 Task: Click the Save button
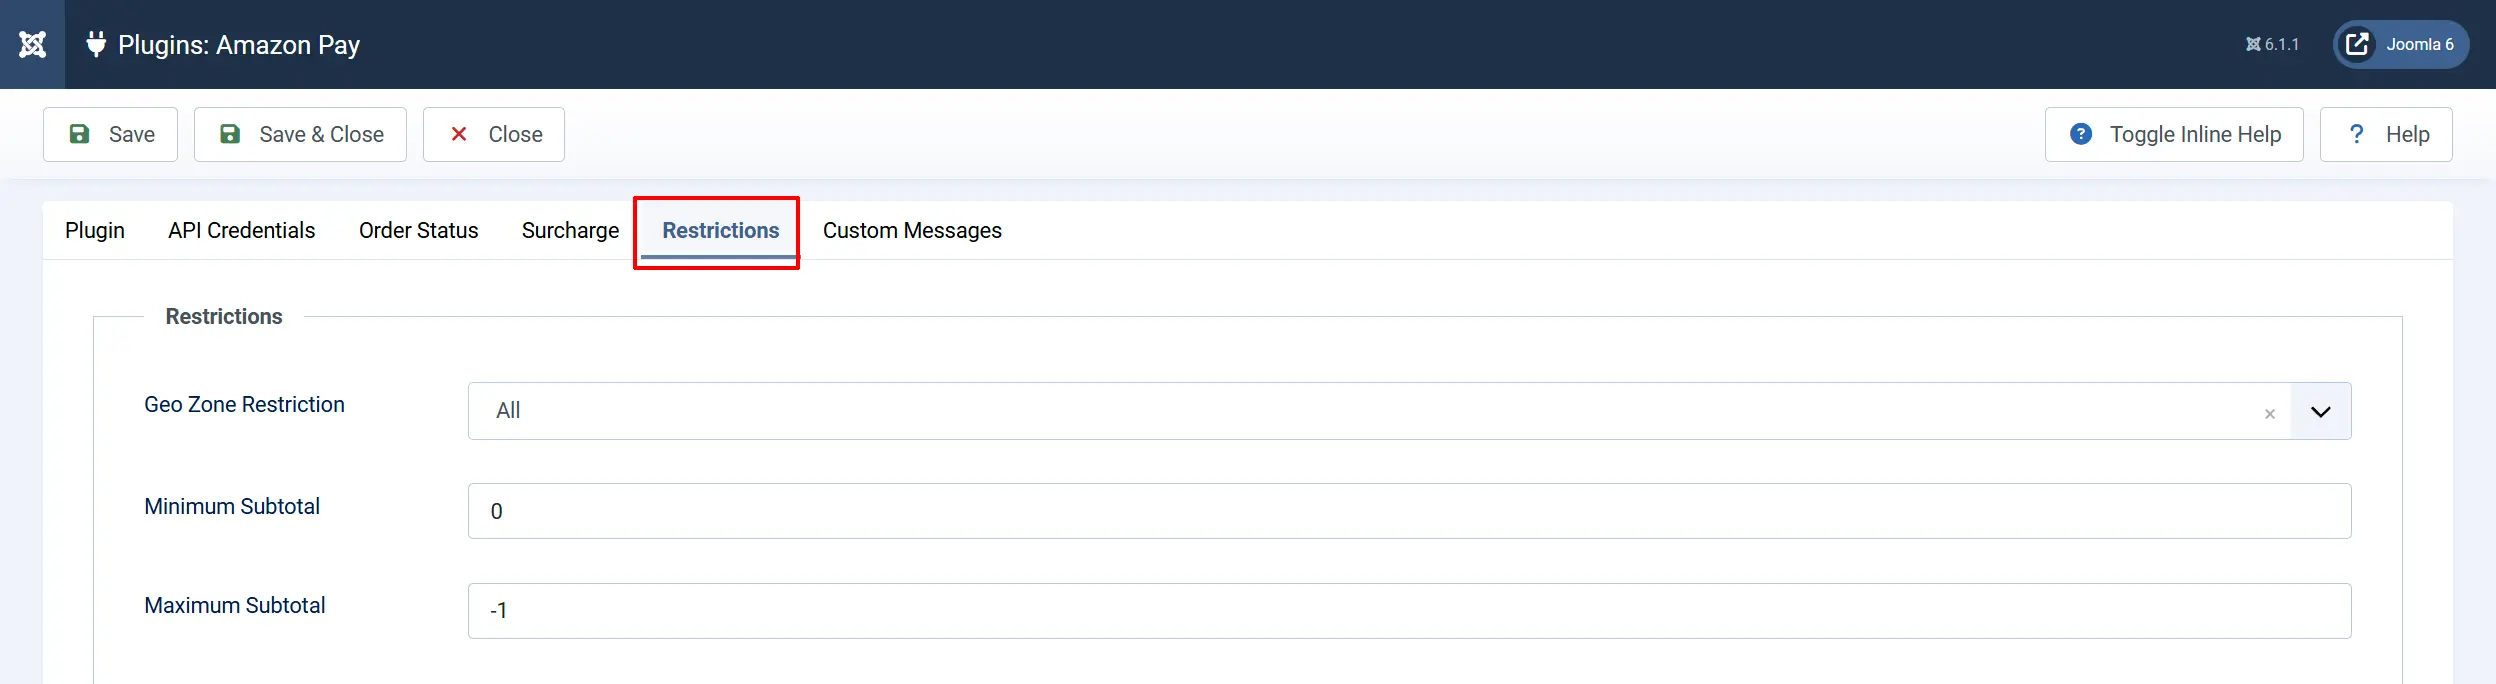click(110, 134)
